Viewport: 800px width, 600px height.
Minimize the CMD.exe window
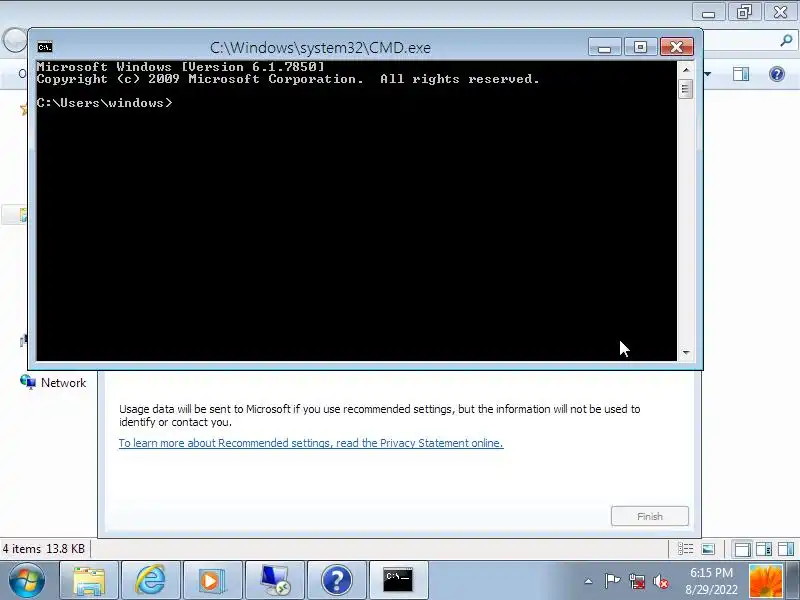pos(605,47)
